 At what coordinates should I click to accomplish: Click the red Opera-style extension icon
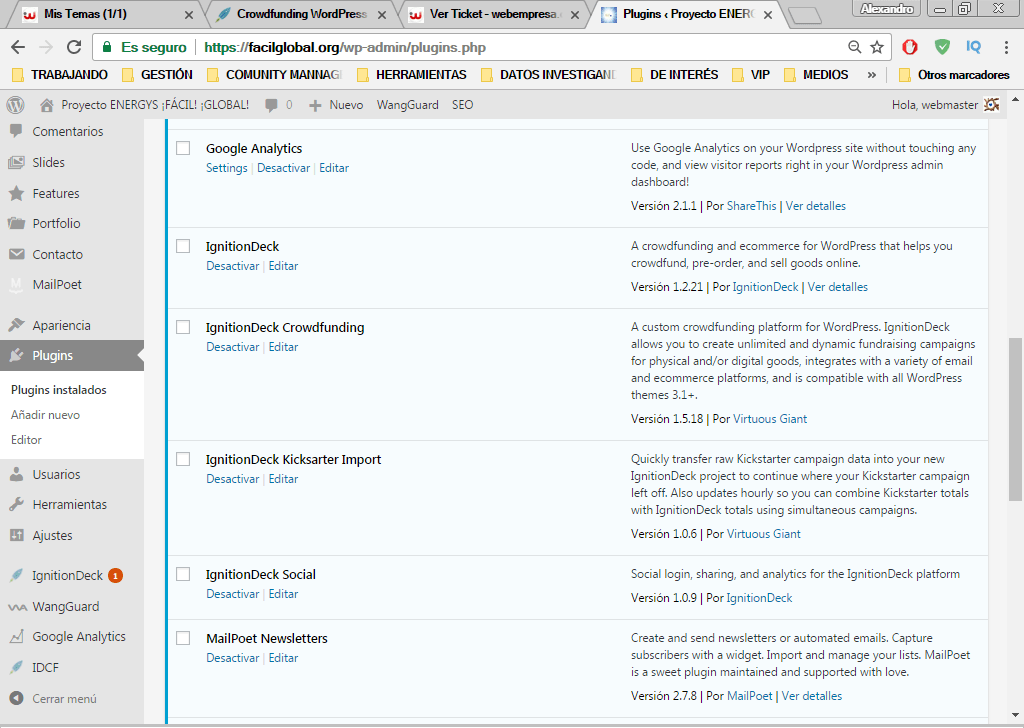point(910,47)
